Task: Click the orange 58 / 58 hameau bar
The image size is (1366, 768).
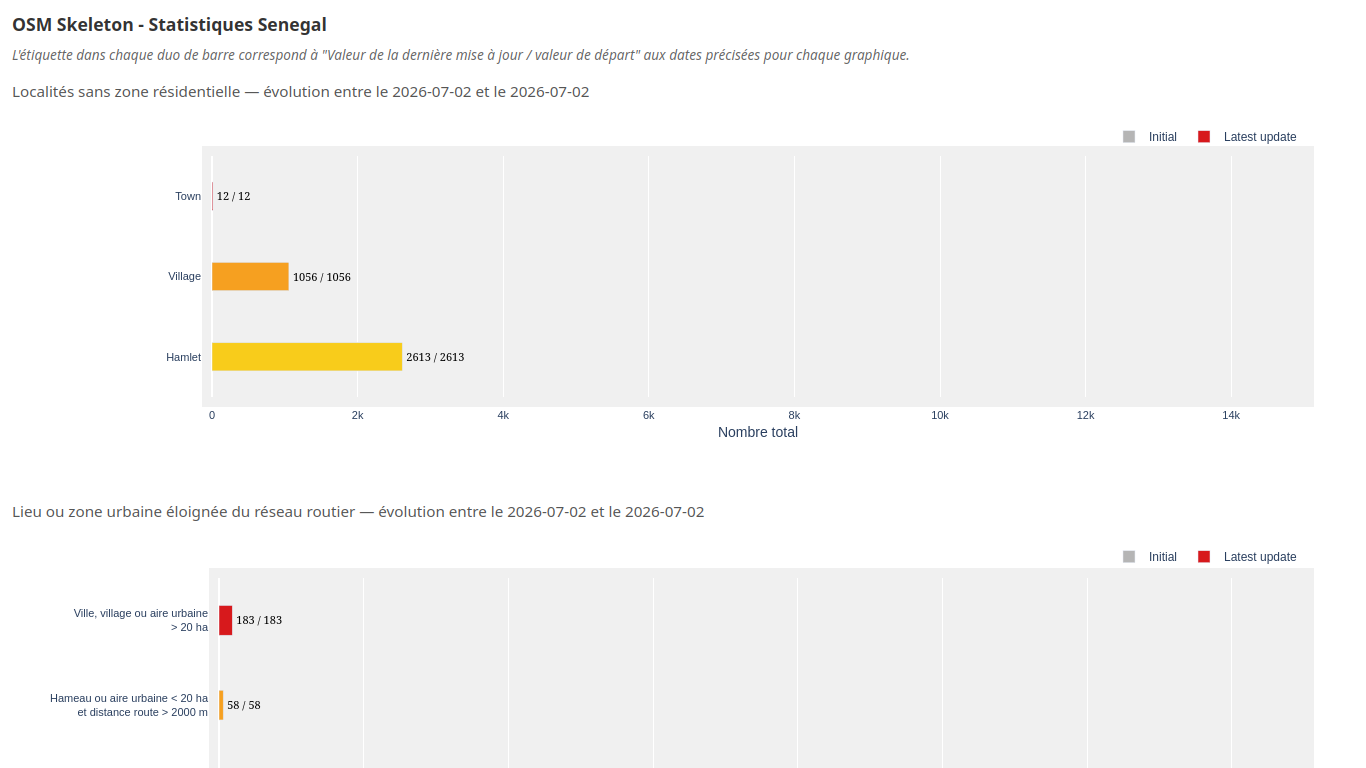Action: [x=221, y=705]
